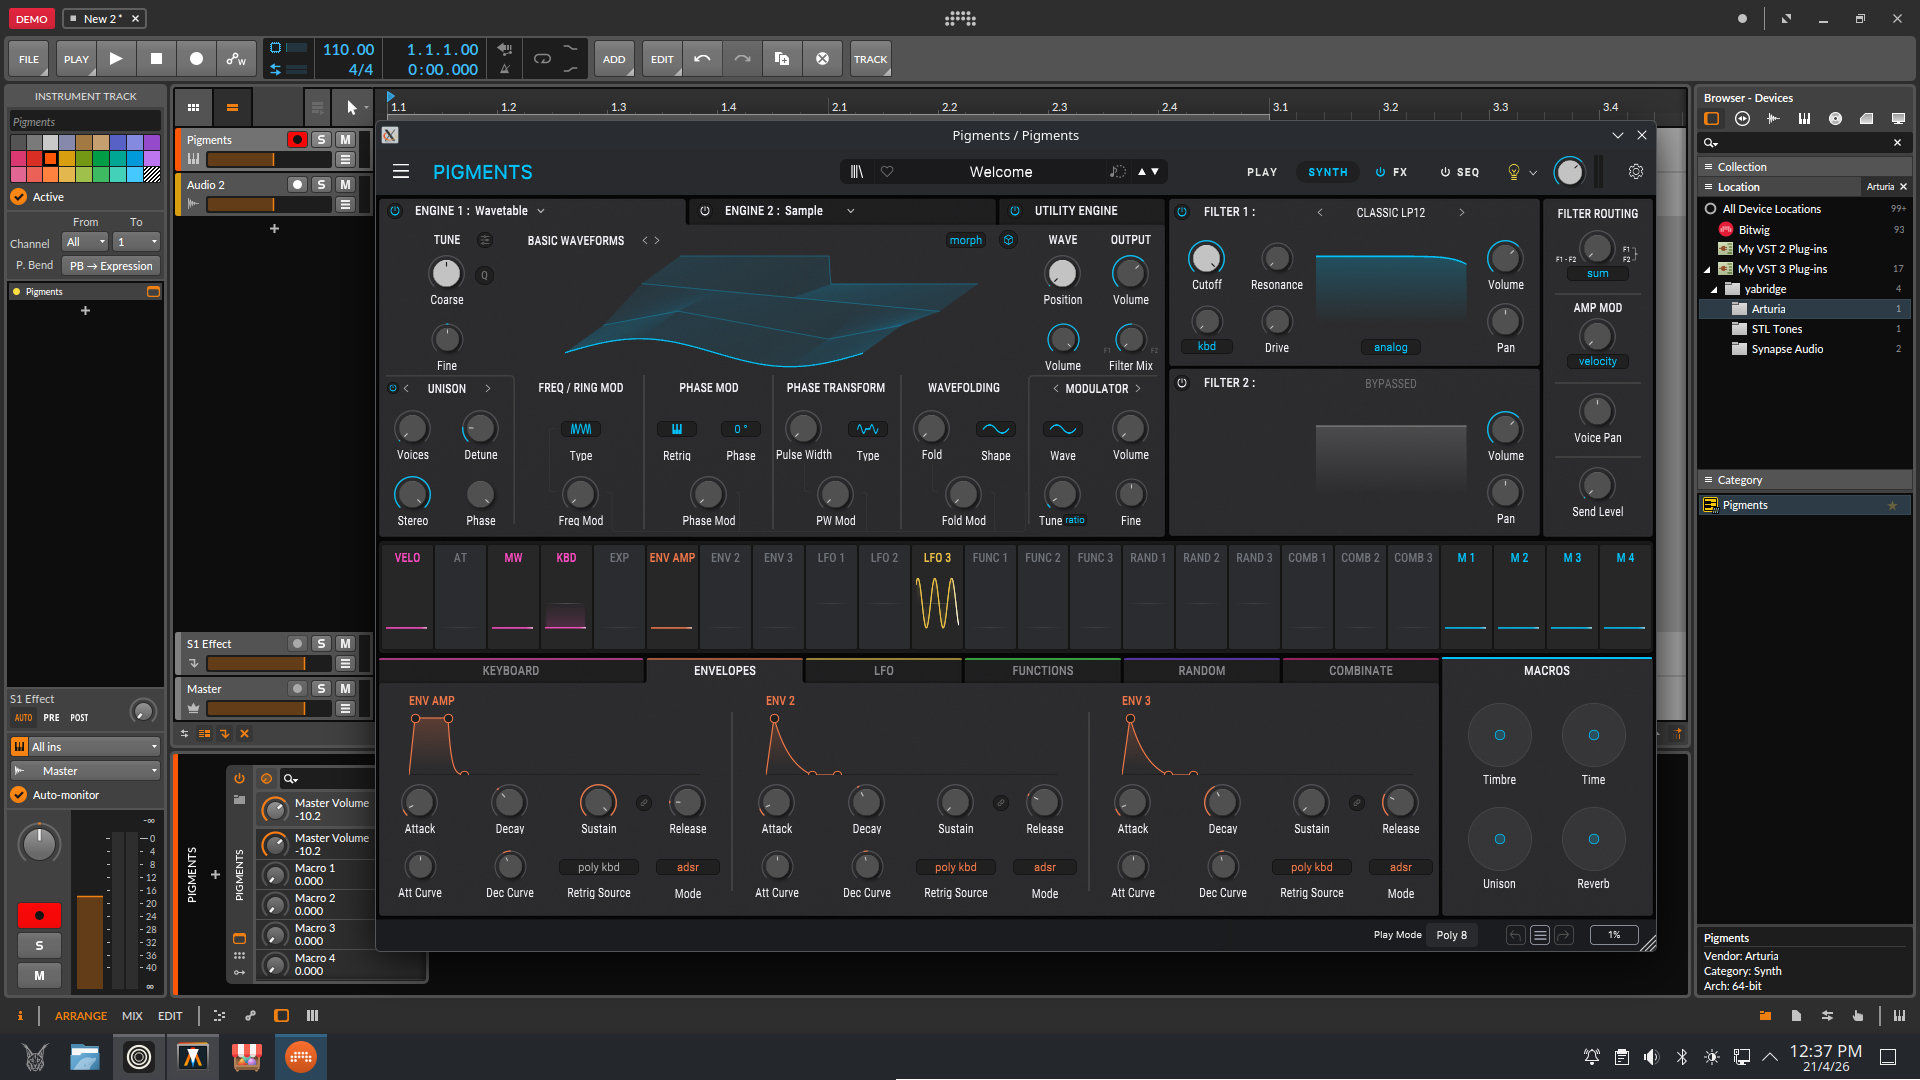Open the Pigments preset library icon
This screenshot has height=1080, width=1920.
[x=857, y=172]
